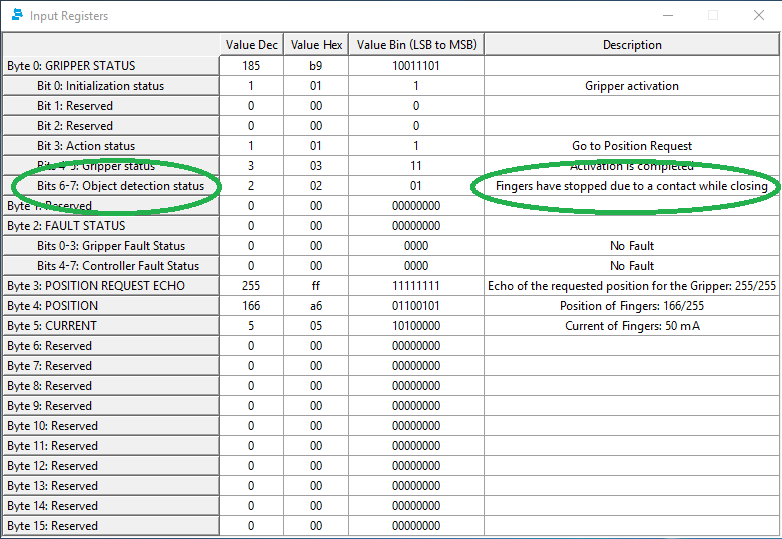Screen dimensions: 782x539
Task: Close the Input Registers window
Action: [x=759, y=16]
